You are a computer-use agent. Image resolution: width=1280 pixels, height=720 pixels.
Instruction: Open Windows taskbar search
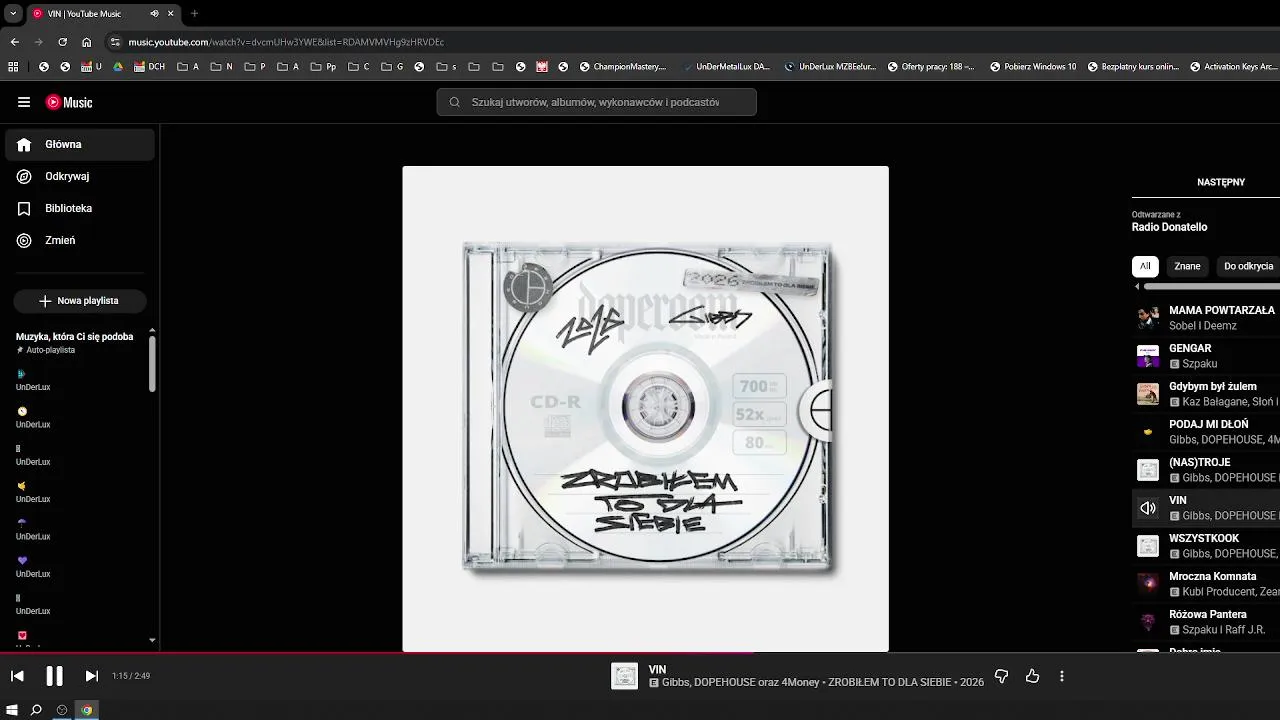click(36, 710)
